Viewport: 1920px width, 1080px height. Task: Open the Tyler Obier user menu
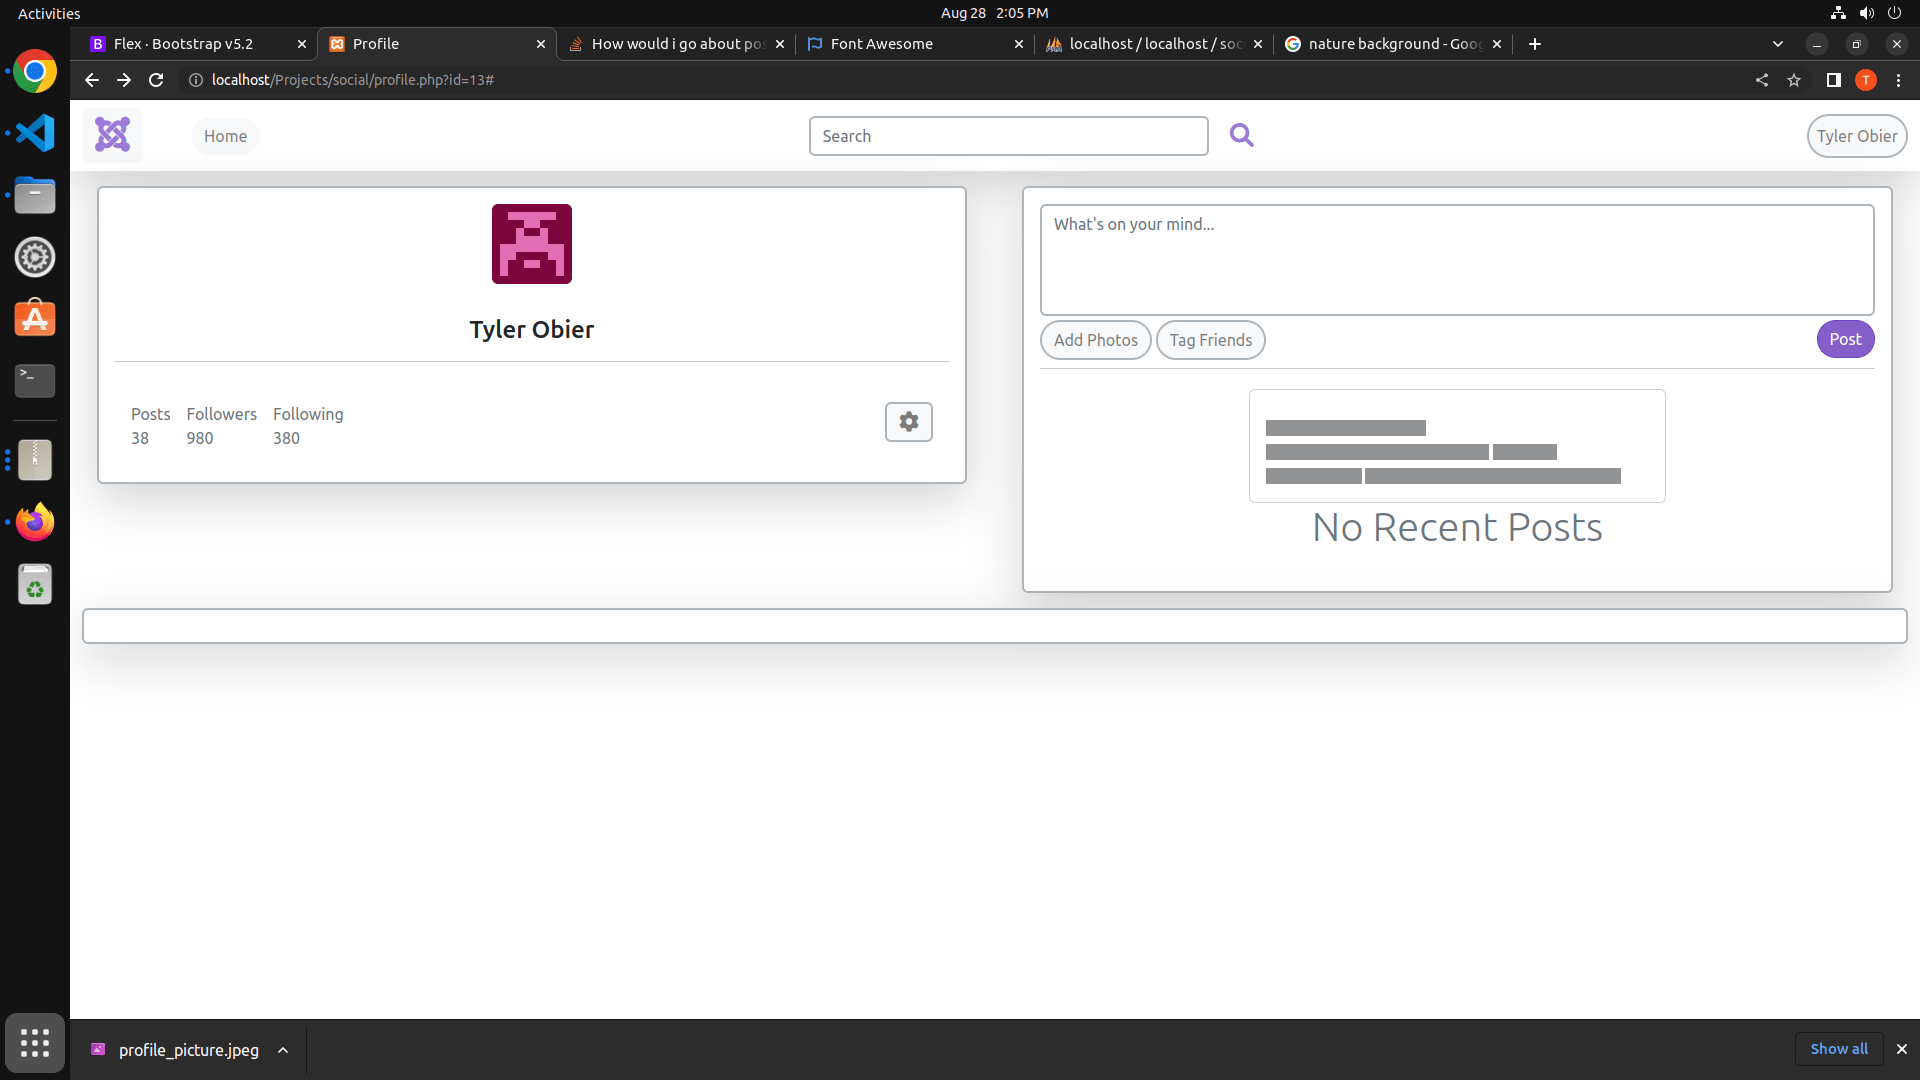(x=1856, y=136)
